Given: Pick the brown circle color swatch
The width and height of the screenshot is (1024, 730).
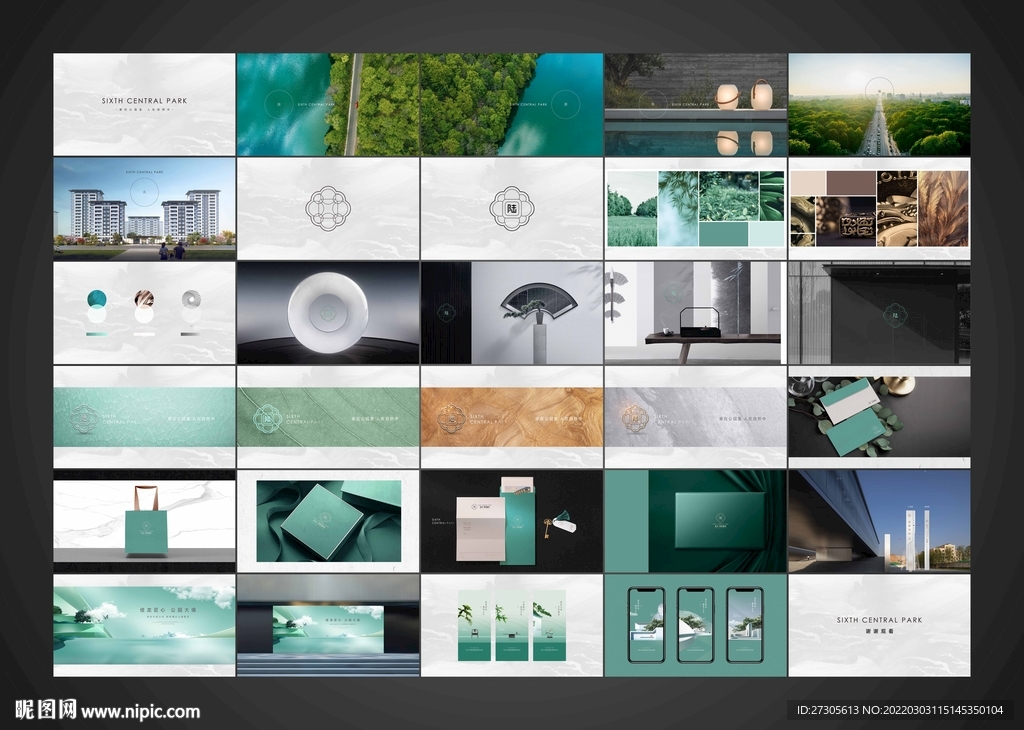Looking at the screenshot, I should tap(144, 299).
